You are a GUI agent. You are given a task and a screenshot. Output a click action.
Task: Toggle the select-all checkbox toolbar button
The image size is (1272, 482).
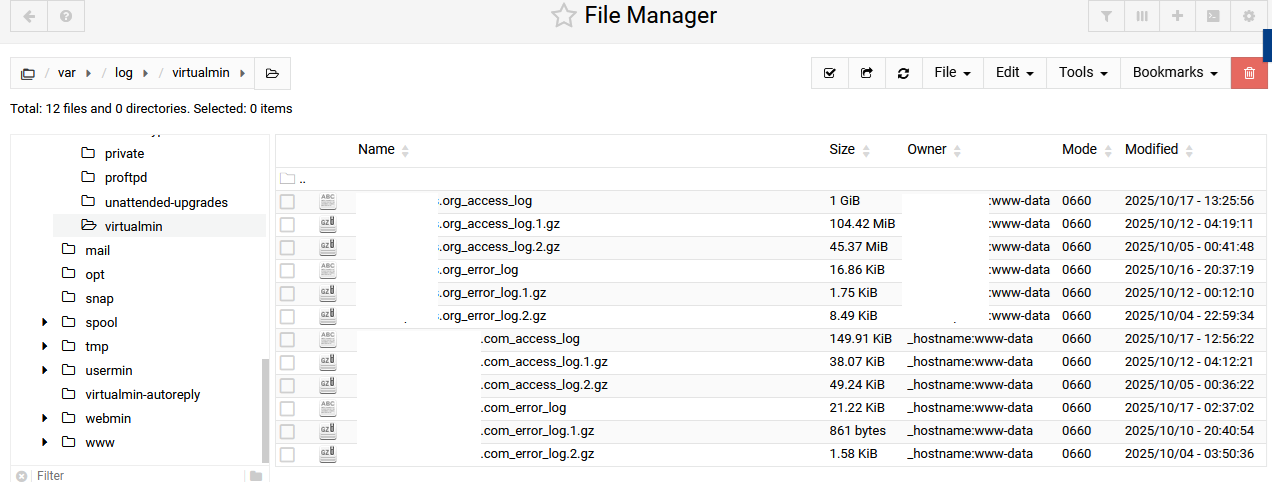(829, 73)
